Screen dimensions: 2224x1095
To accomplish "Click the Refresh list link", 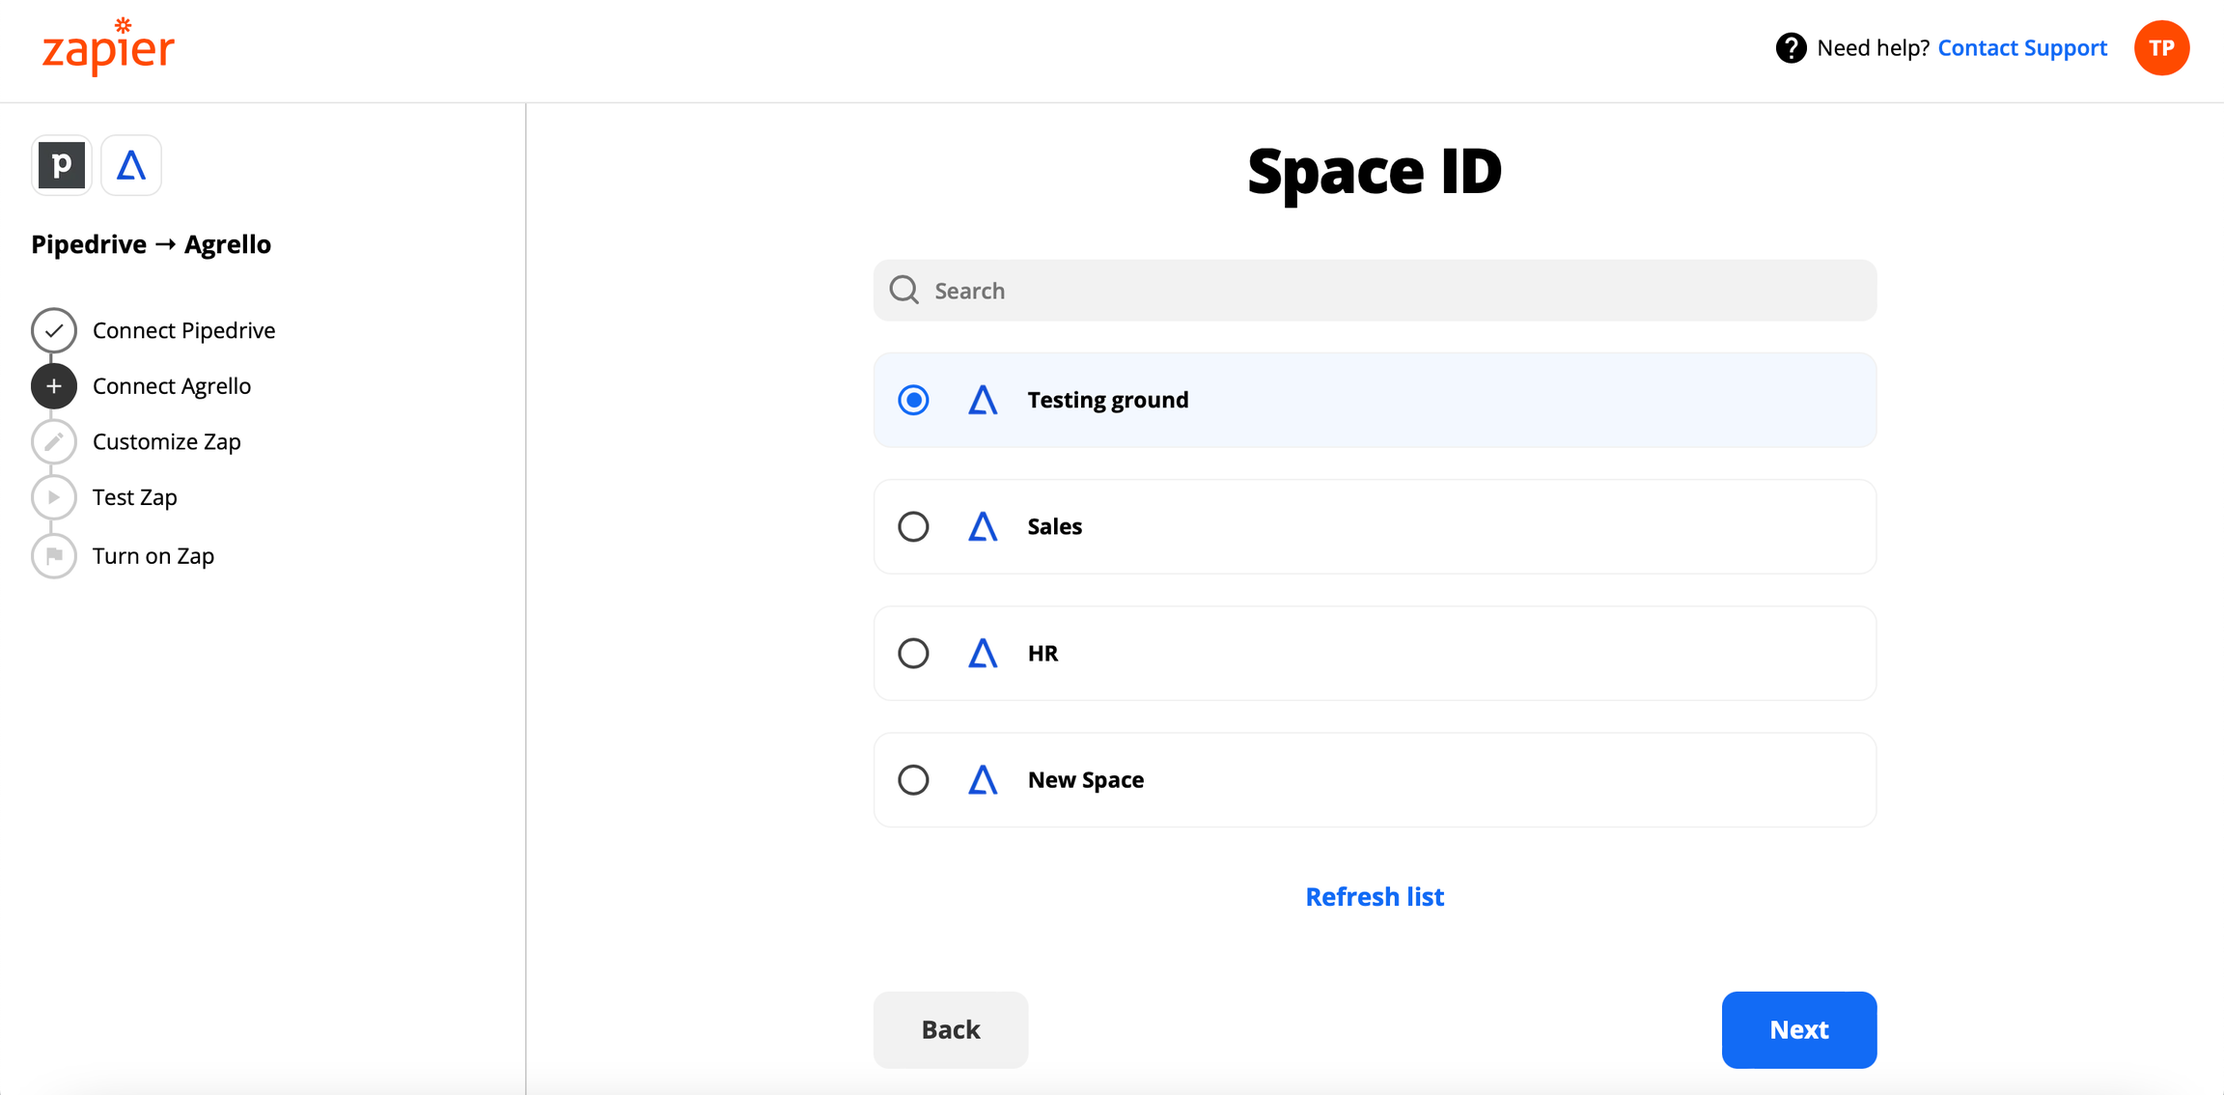I will [1374, 897].
